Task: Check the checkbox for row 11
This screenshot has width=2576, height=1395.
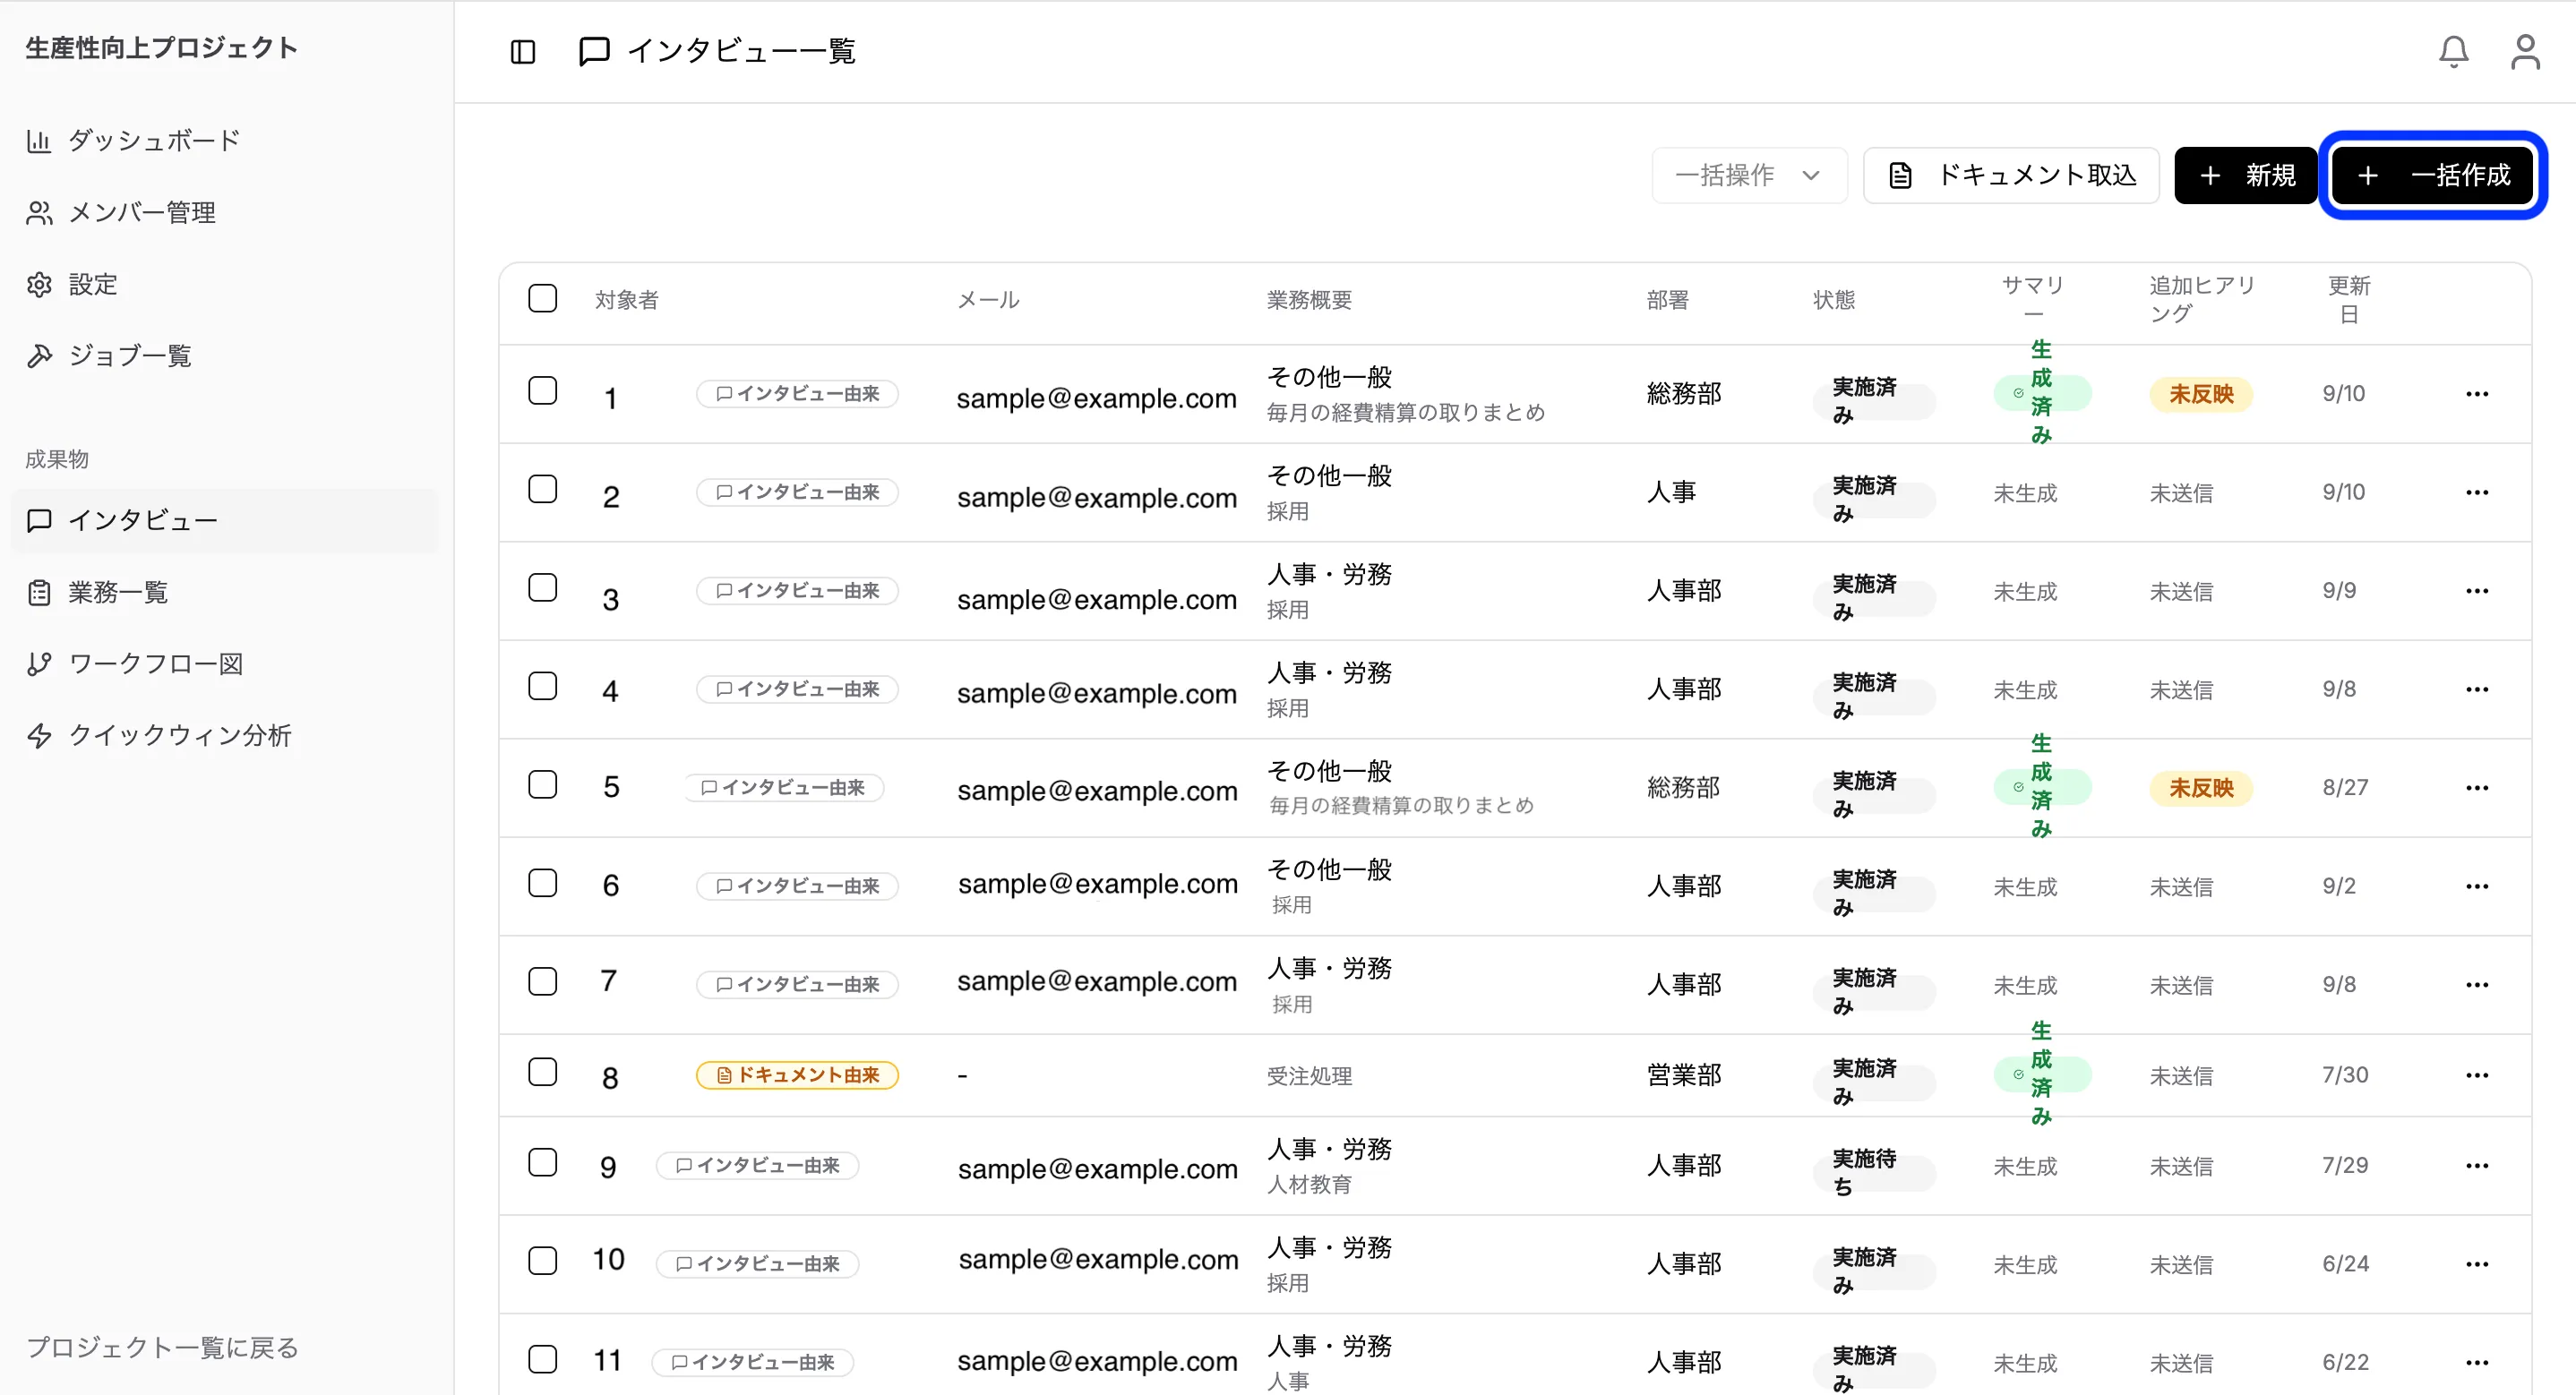Action: tap(542, 1359)
